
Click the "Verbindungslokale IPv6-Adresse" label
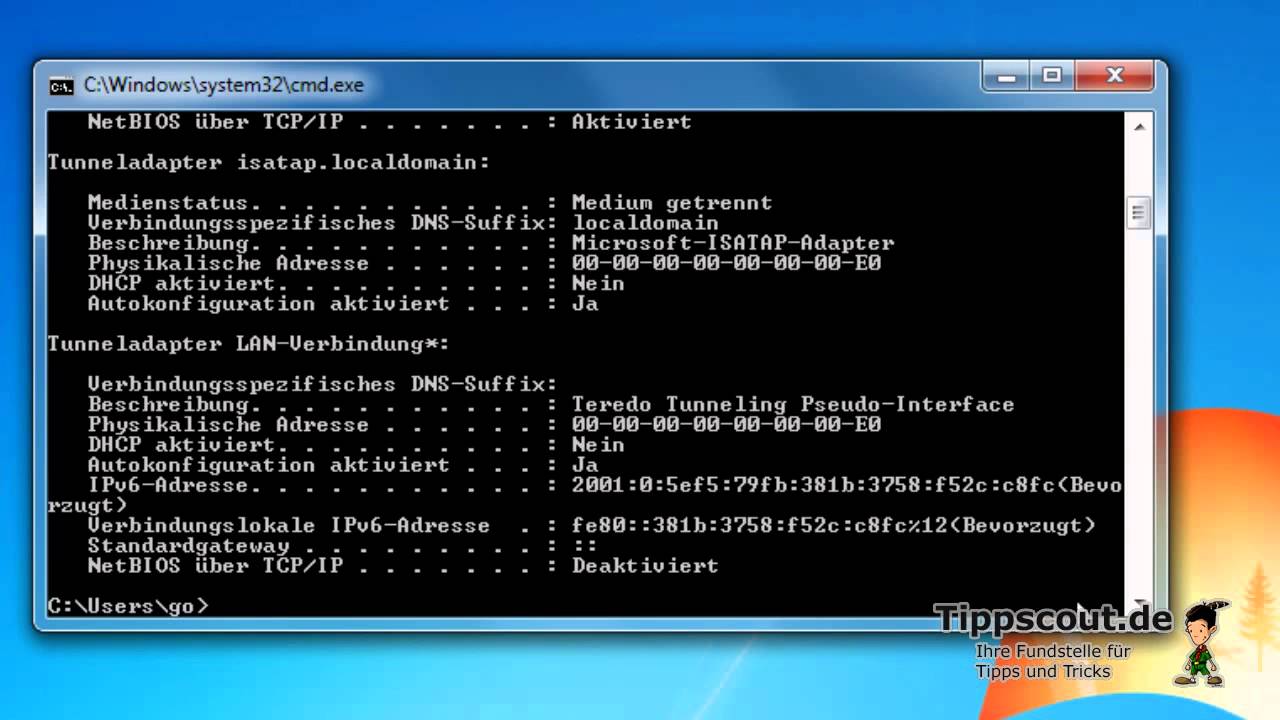[289, 525]
